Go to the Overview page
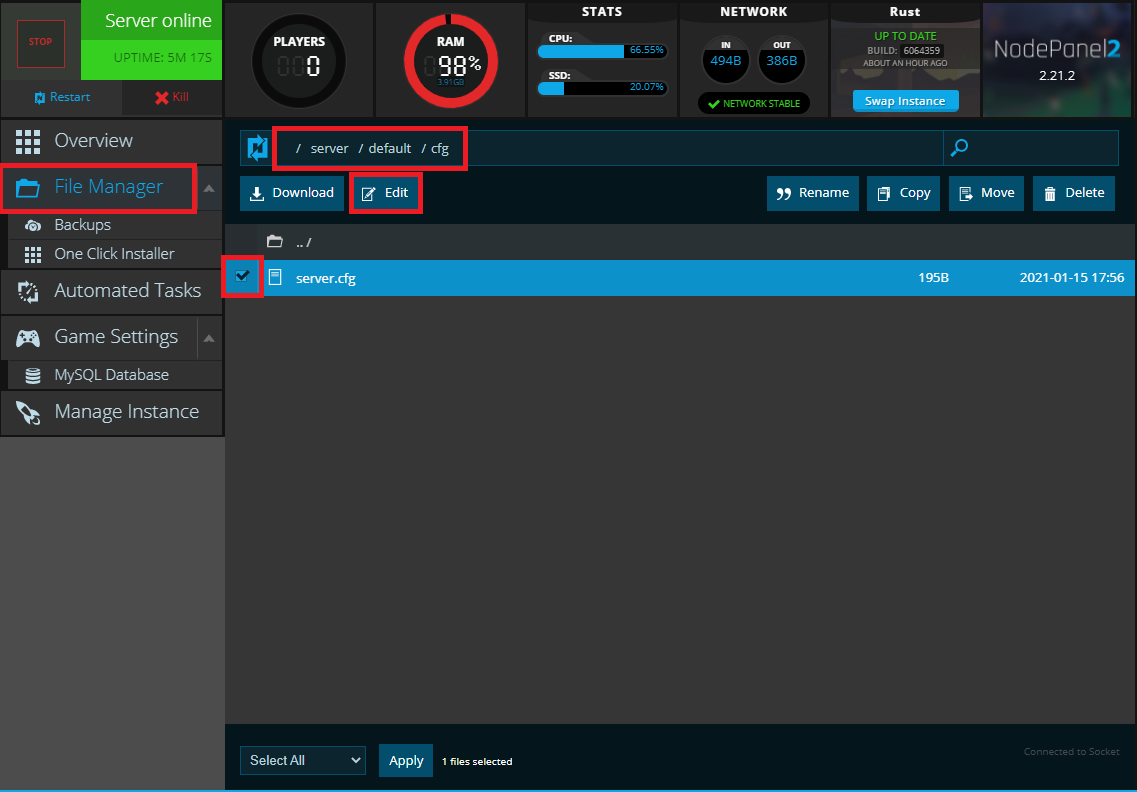1137x792 pixels. [111, 141]
